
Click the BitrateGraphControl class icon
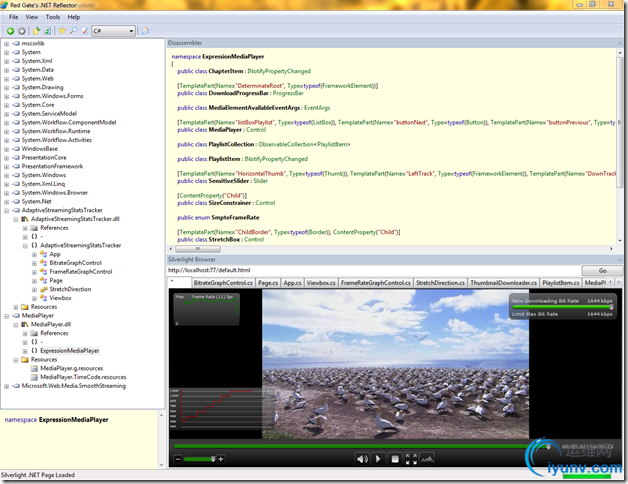tap(43, 263)
